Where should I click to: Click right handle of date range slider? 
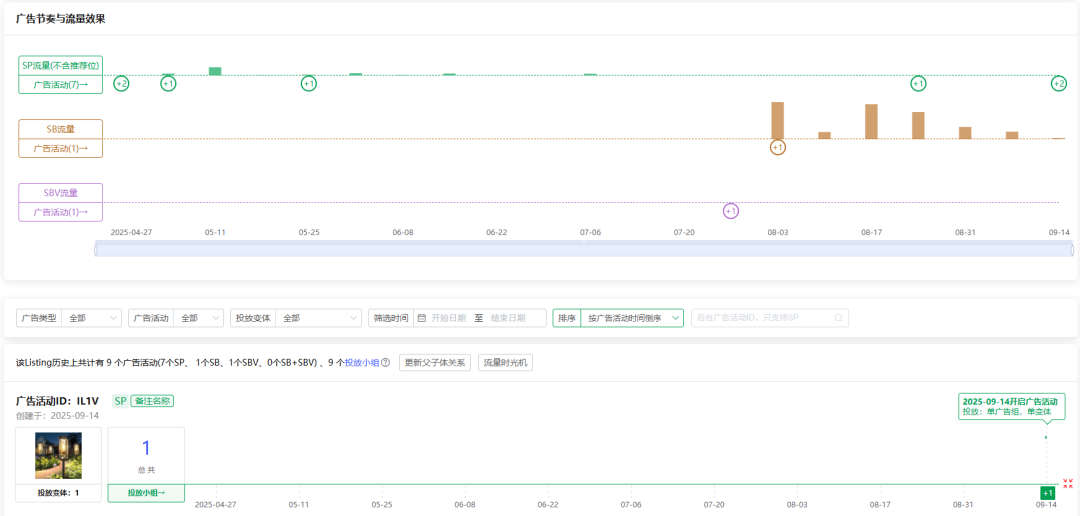pyautogui.click(x=1072, y=250)
